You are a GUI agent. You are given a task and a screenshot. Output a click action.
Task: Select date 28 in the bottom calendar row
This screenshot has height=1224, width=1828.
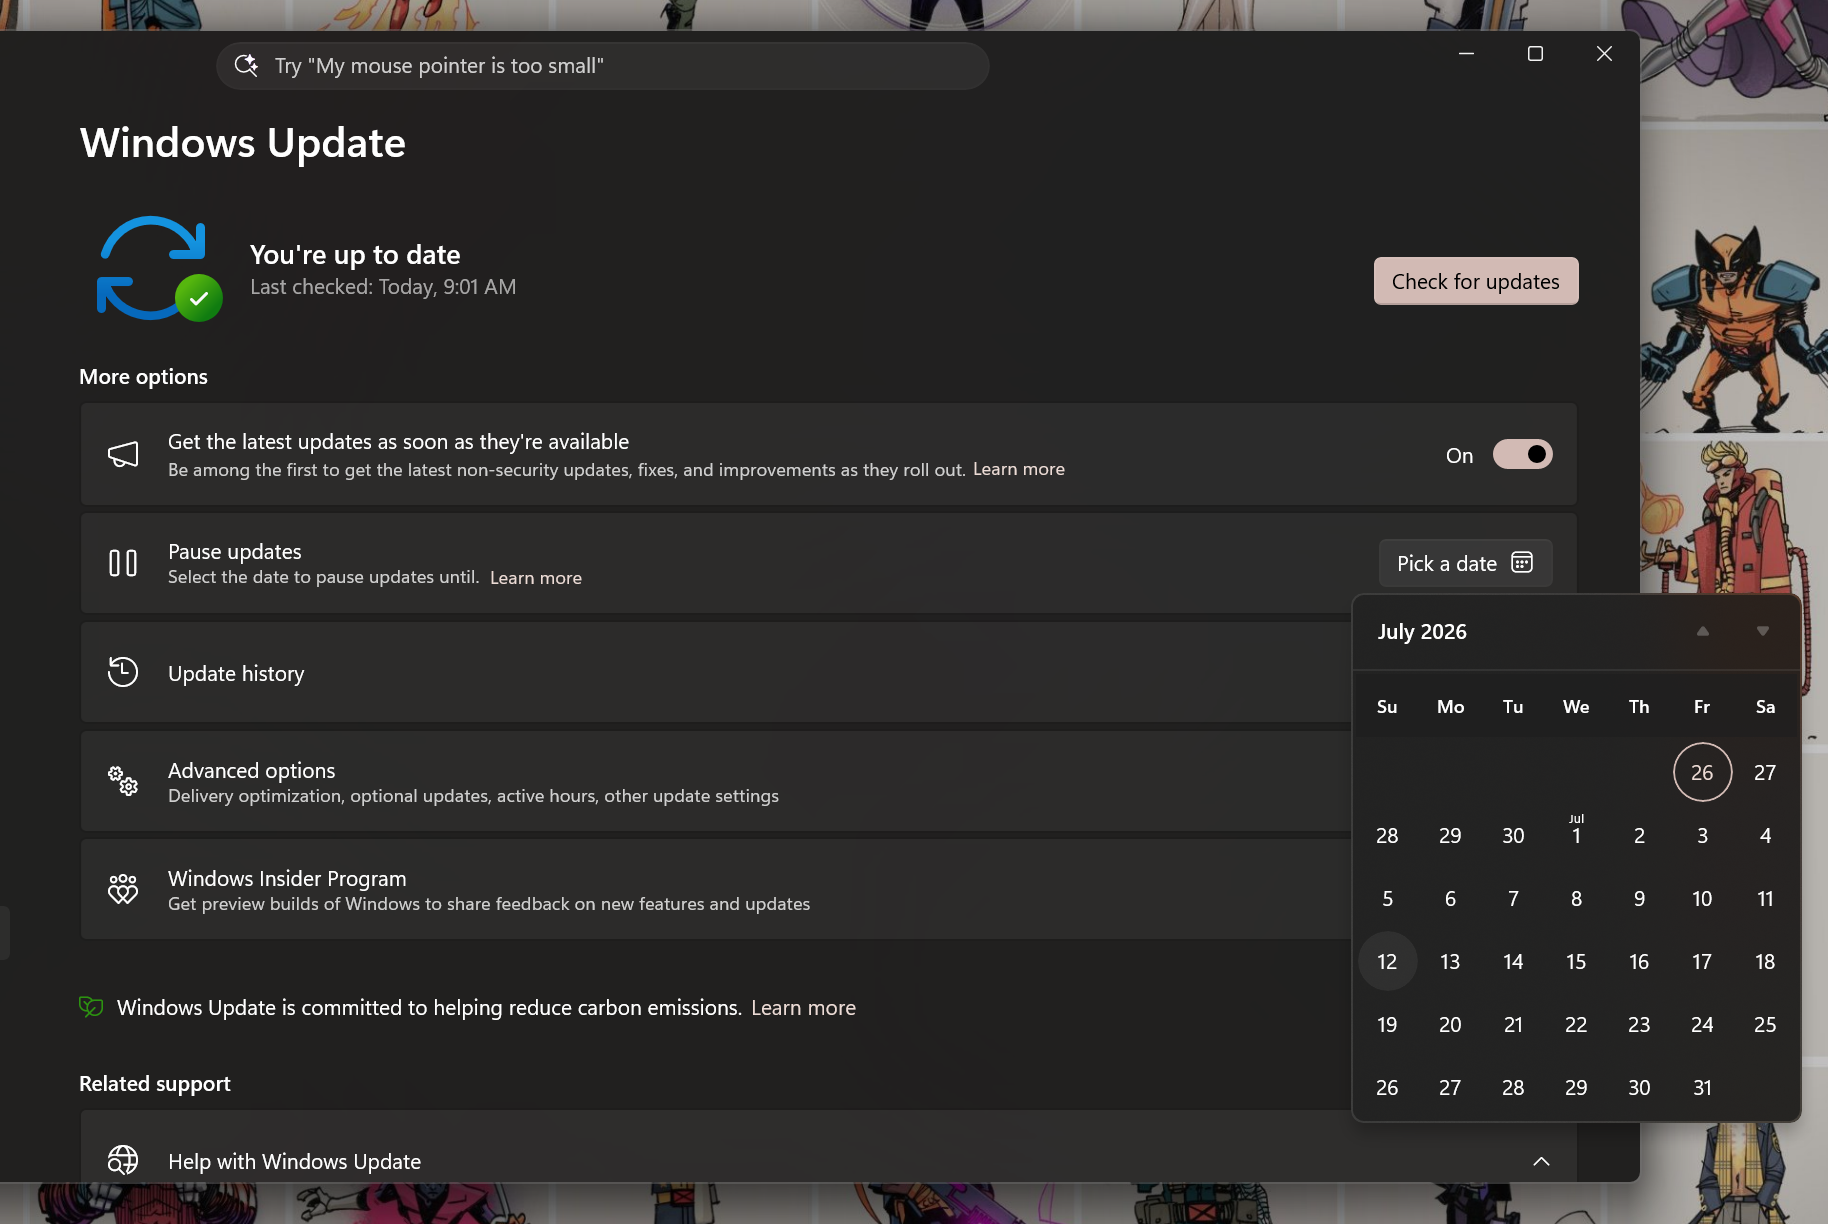pyautogui.click(x=1513, y=1087)
